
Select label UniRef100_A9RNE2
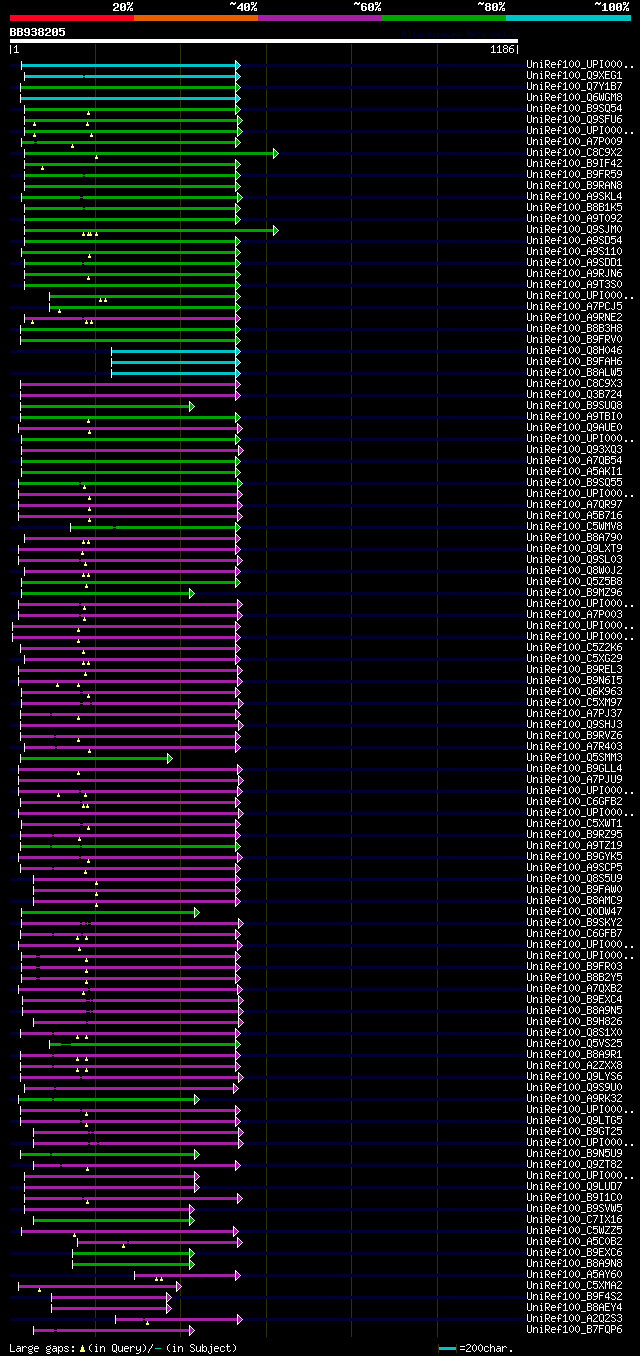tap(574, 318)
